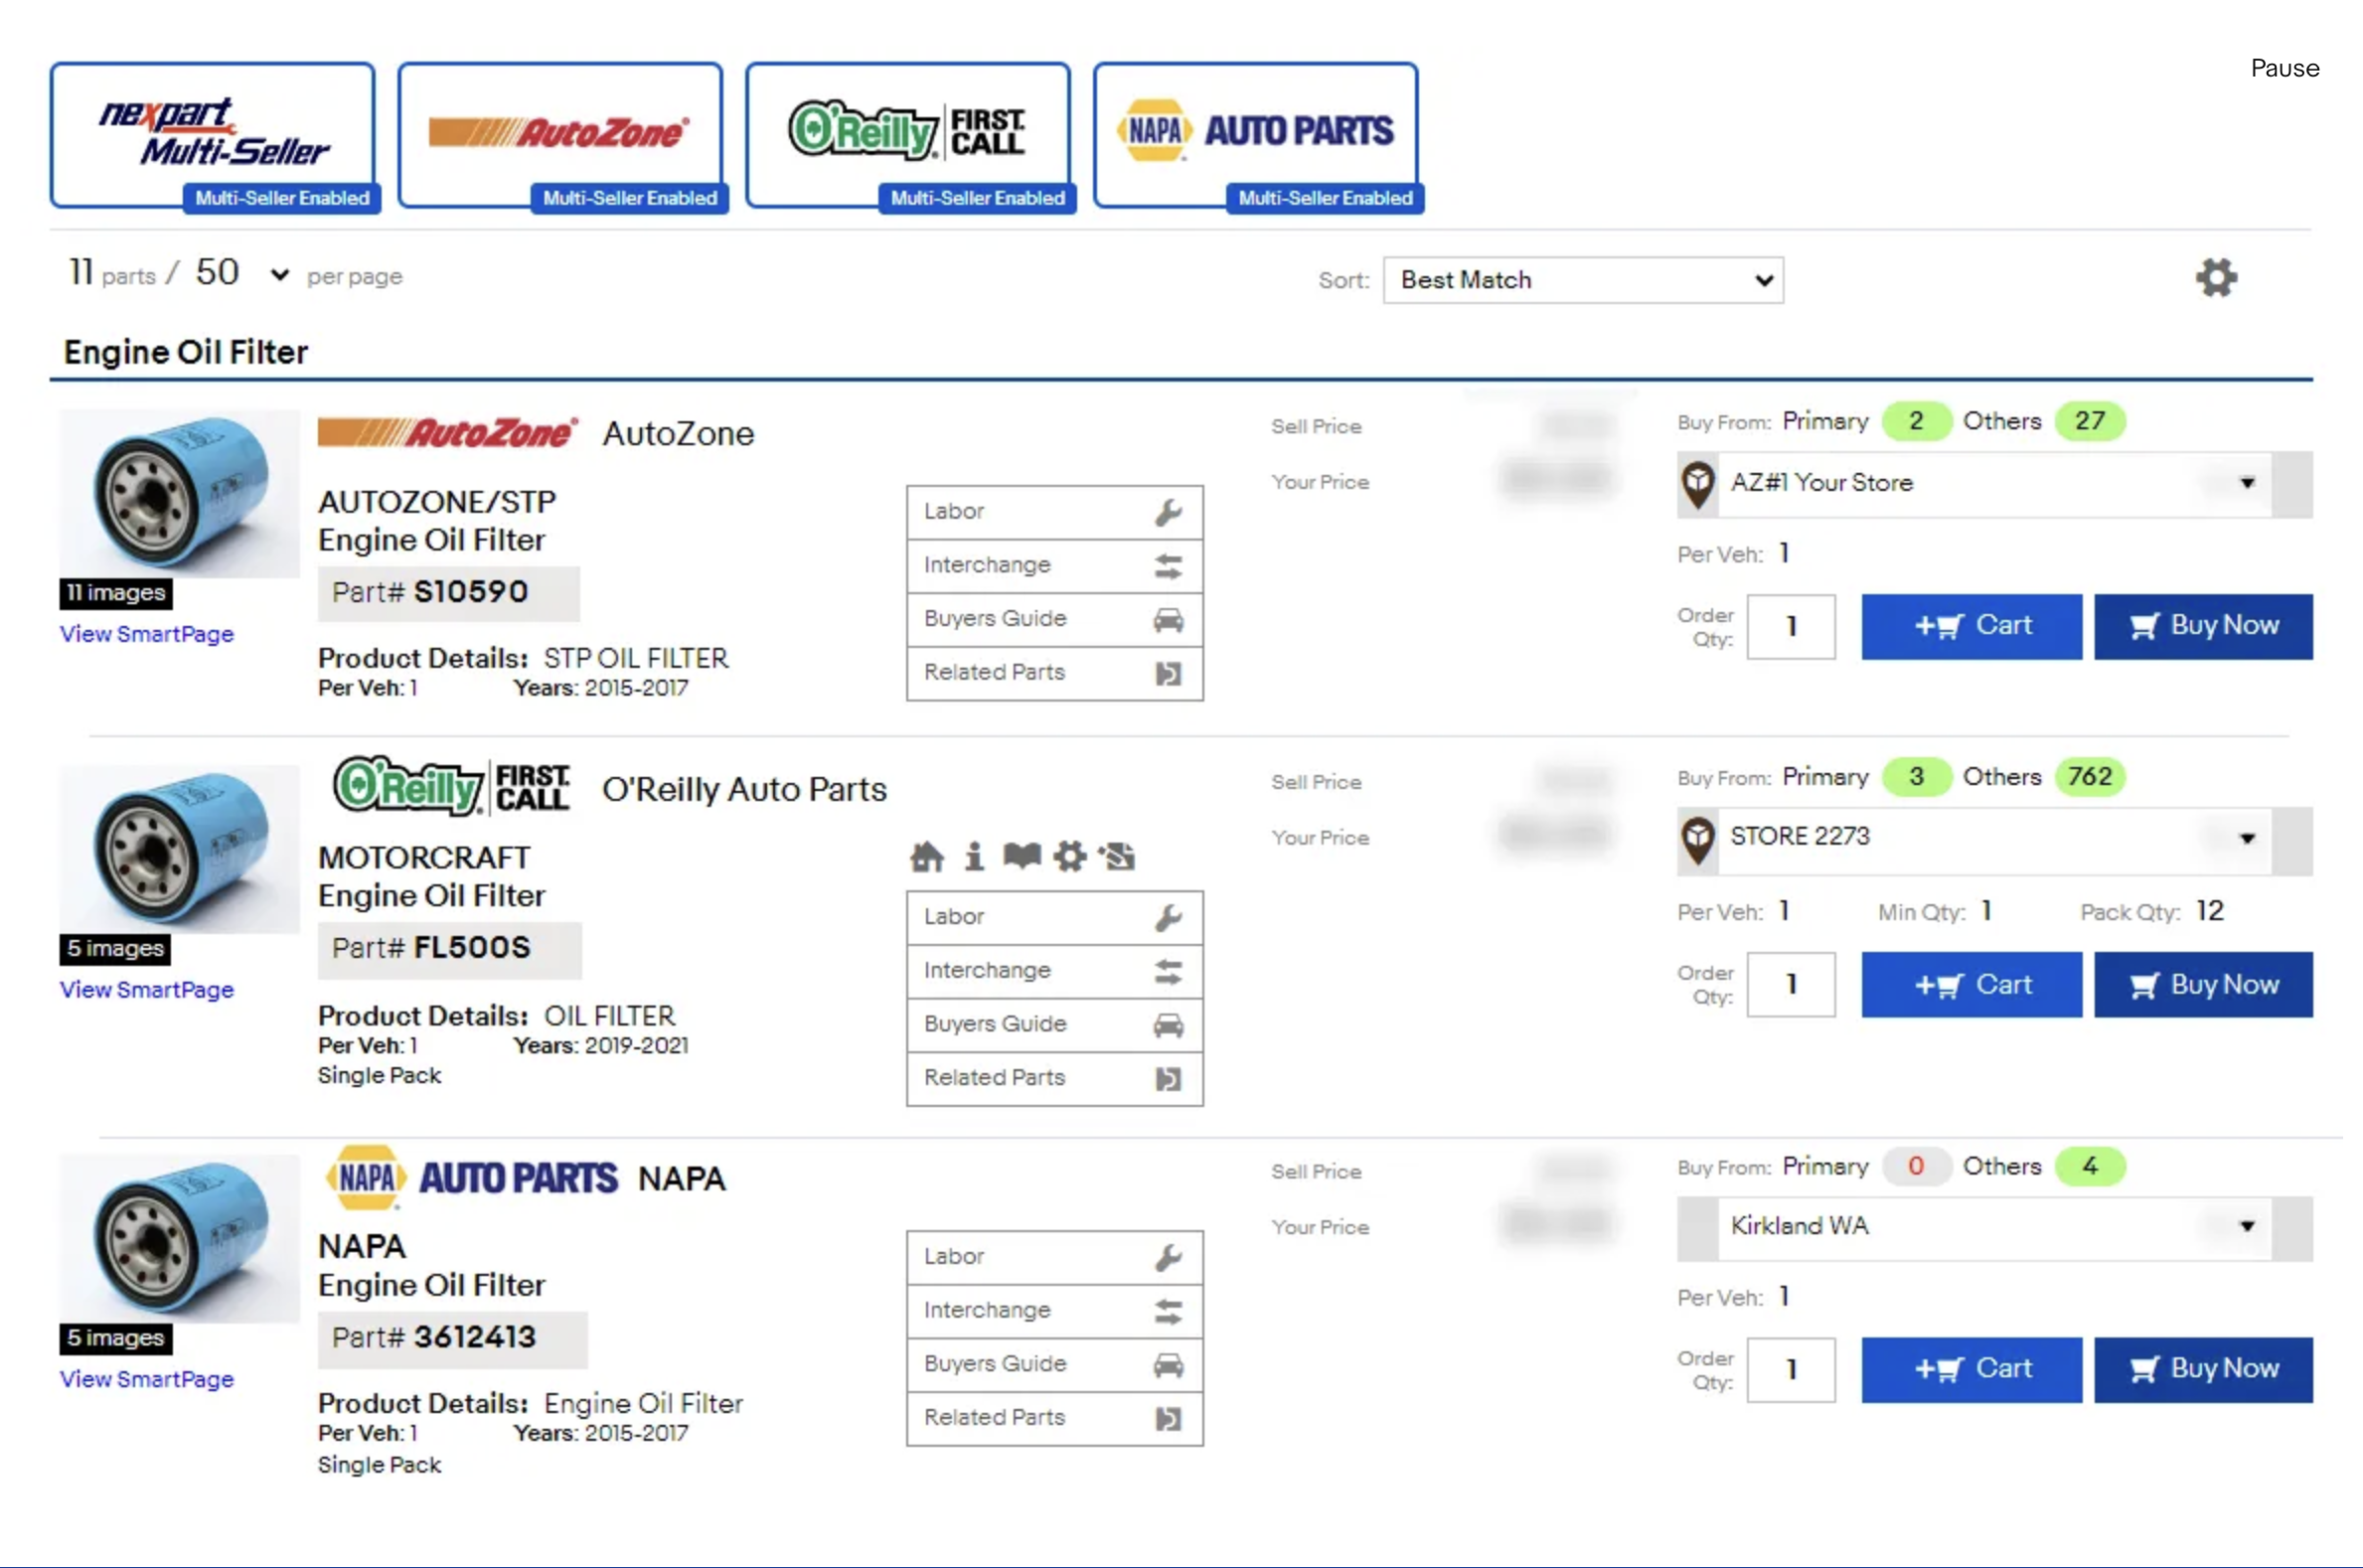Add NAPA filter 3612413 to Cart

coord(1971,1369)
